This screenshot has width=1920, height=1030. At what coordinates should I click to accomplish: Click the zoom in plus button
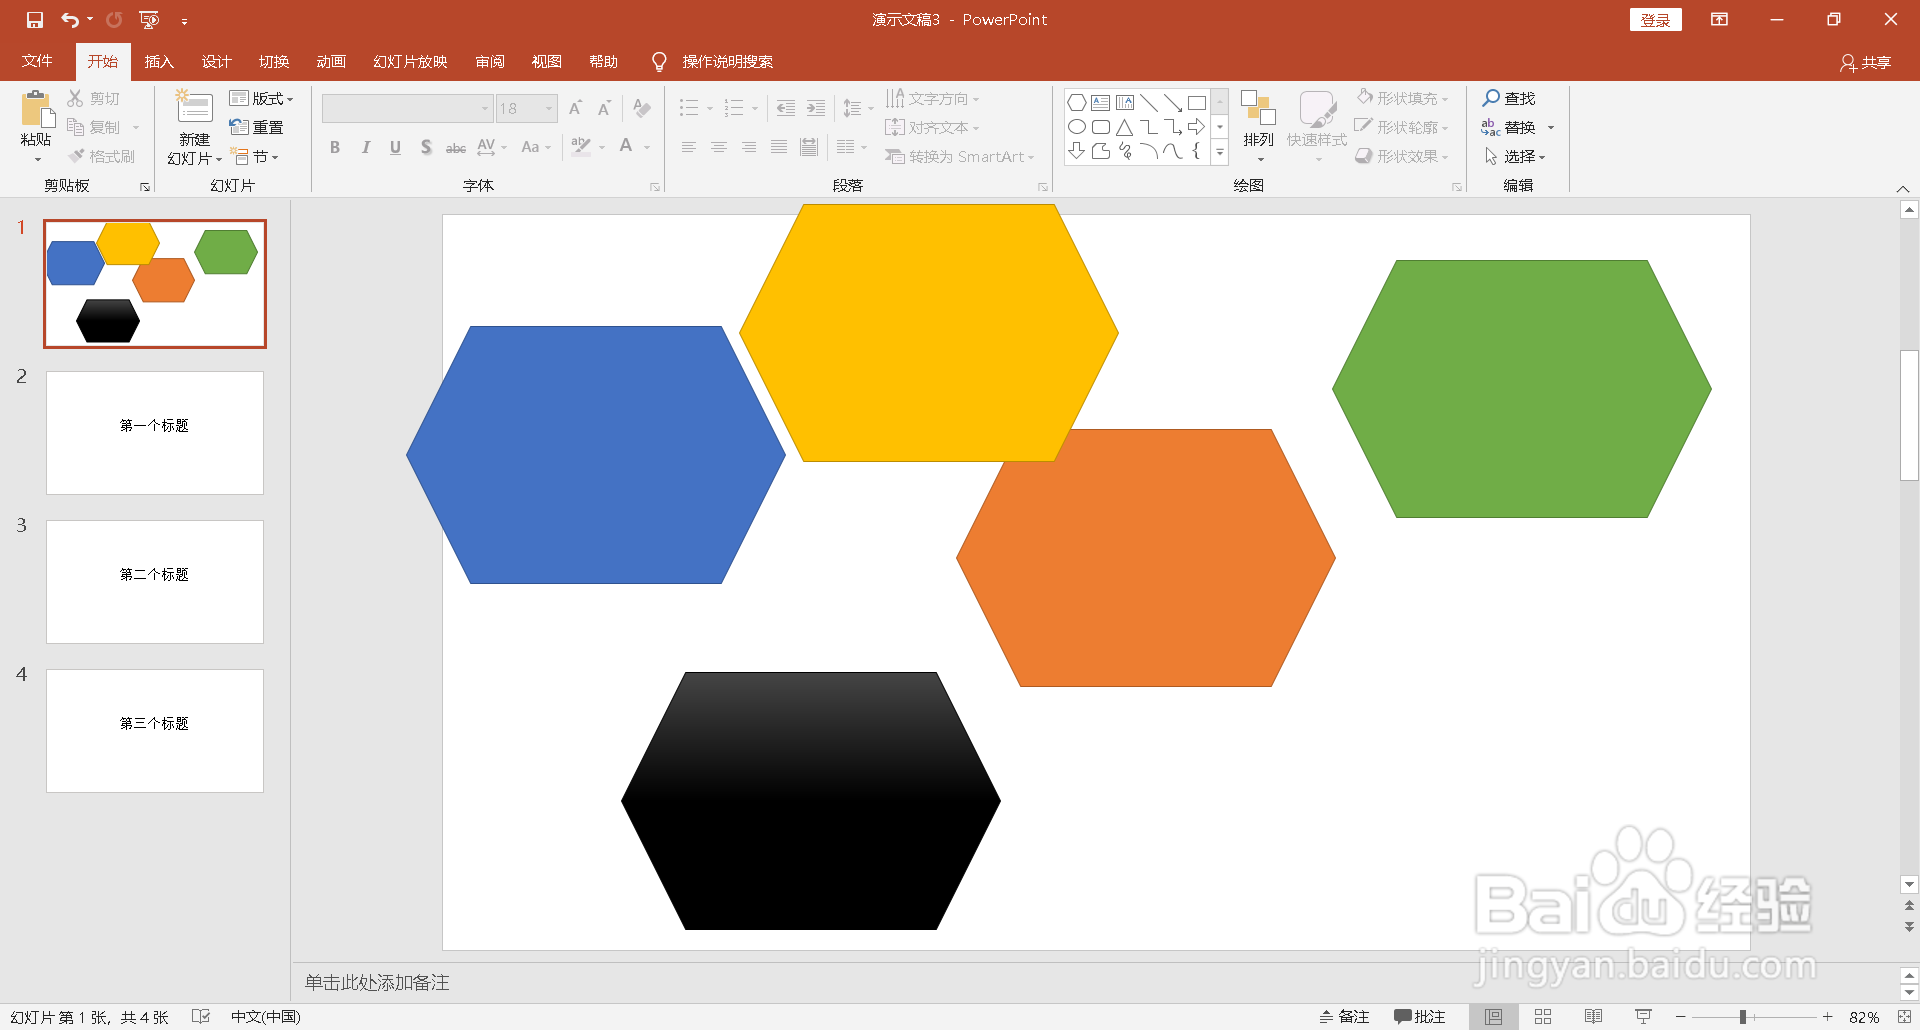pos(1827,1017)
